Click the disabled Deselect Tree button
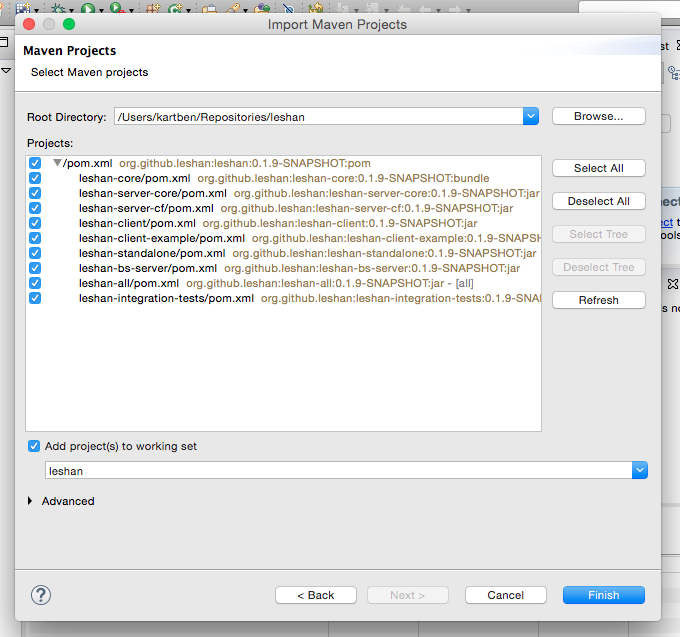680x637 pixels. [598, 267]
